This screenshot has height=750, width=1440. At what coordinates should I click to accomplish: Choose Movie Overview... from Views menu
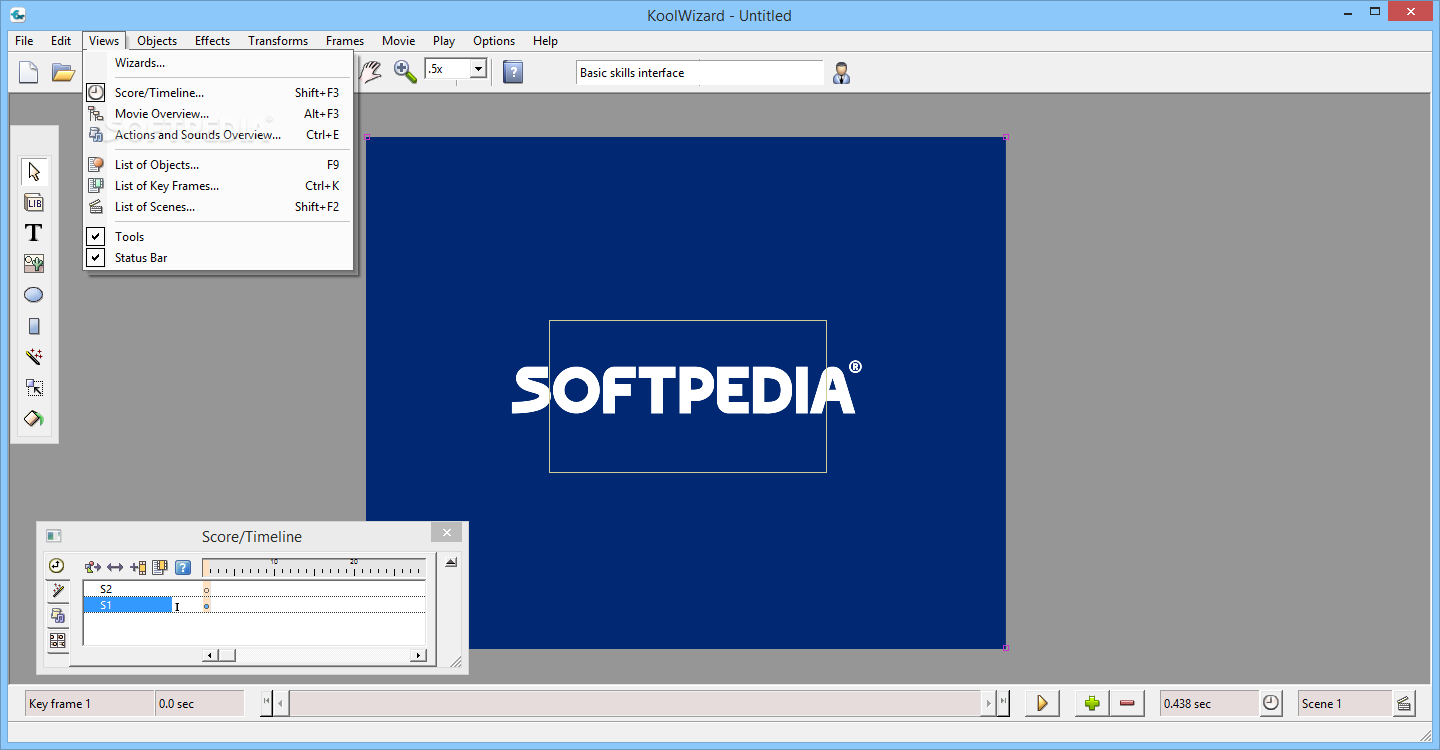(219, 114)
